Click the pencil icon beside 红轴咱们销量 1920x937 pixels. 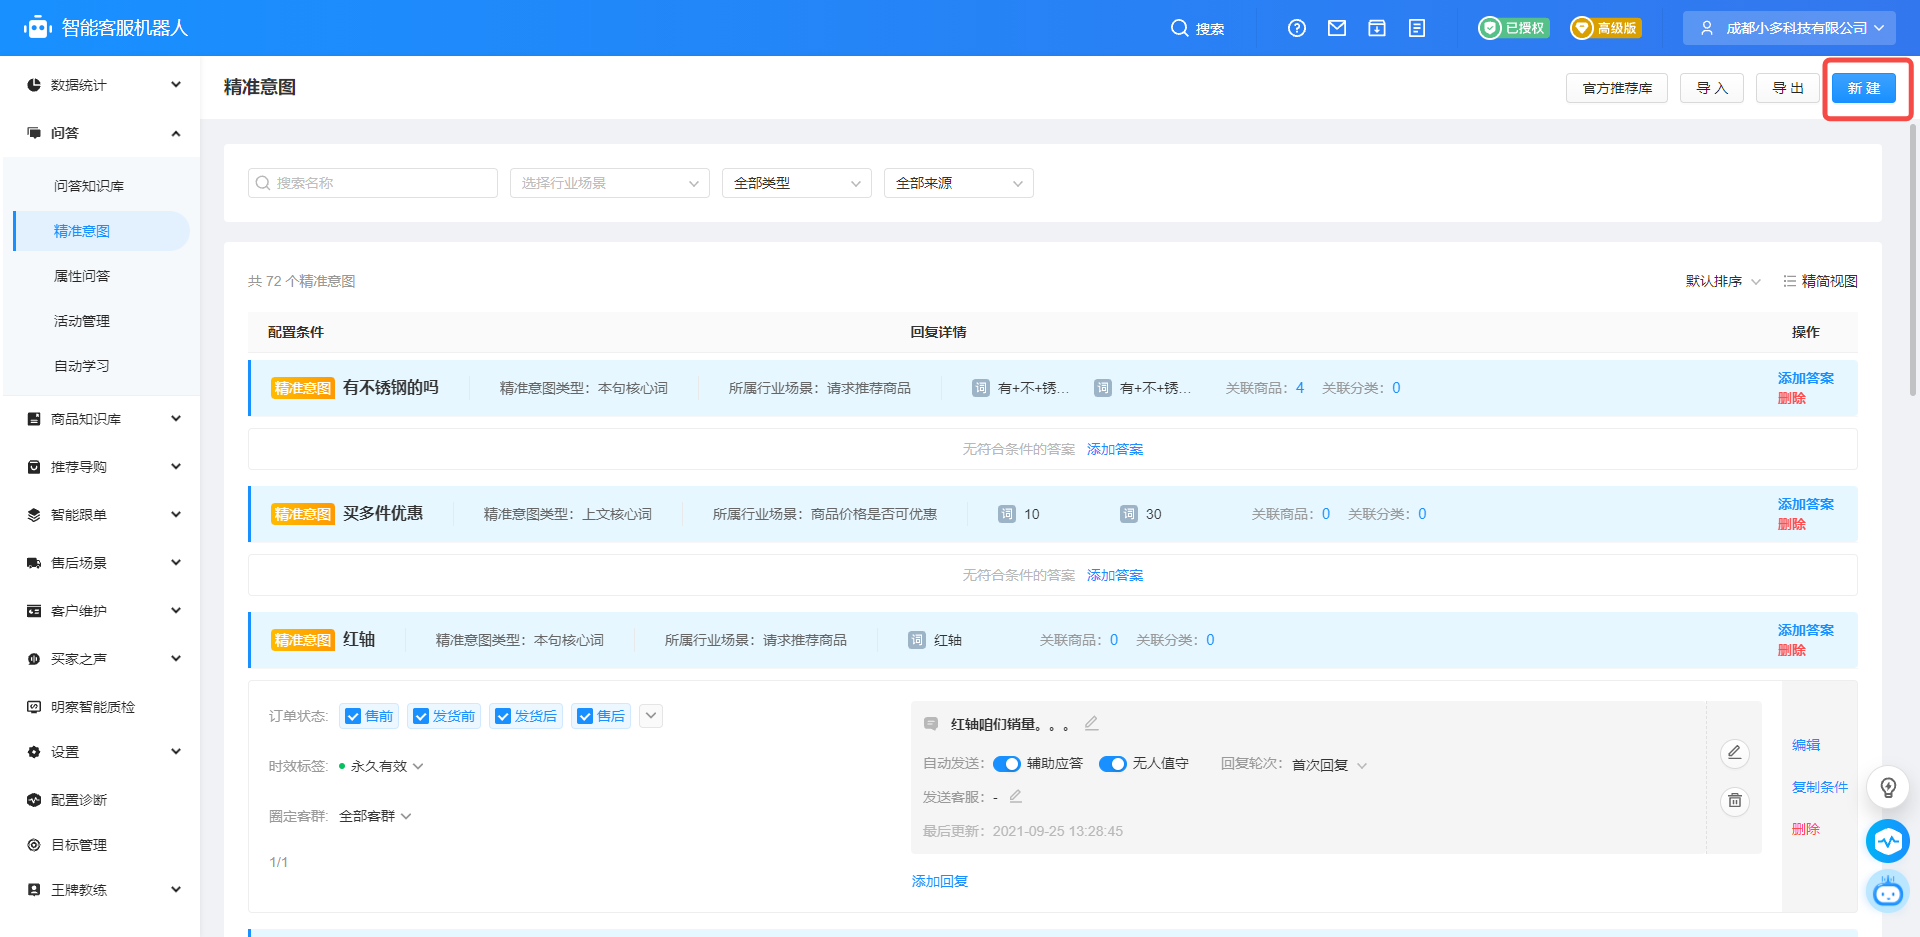(1091, 723)
